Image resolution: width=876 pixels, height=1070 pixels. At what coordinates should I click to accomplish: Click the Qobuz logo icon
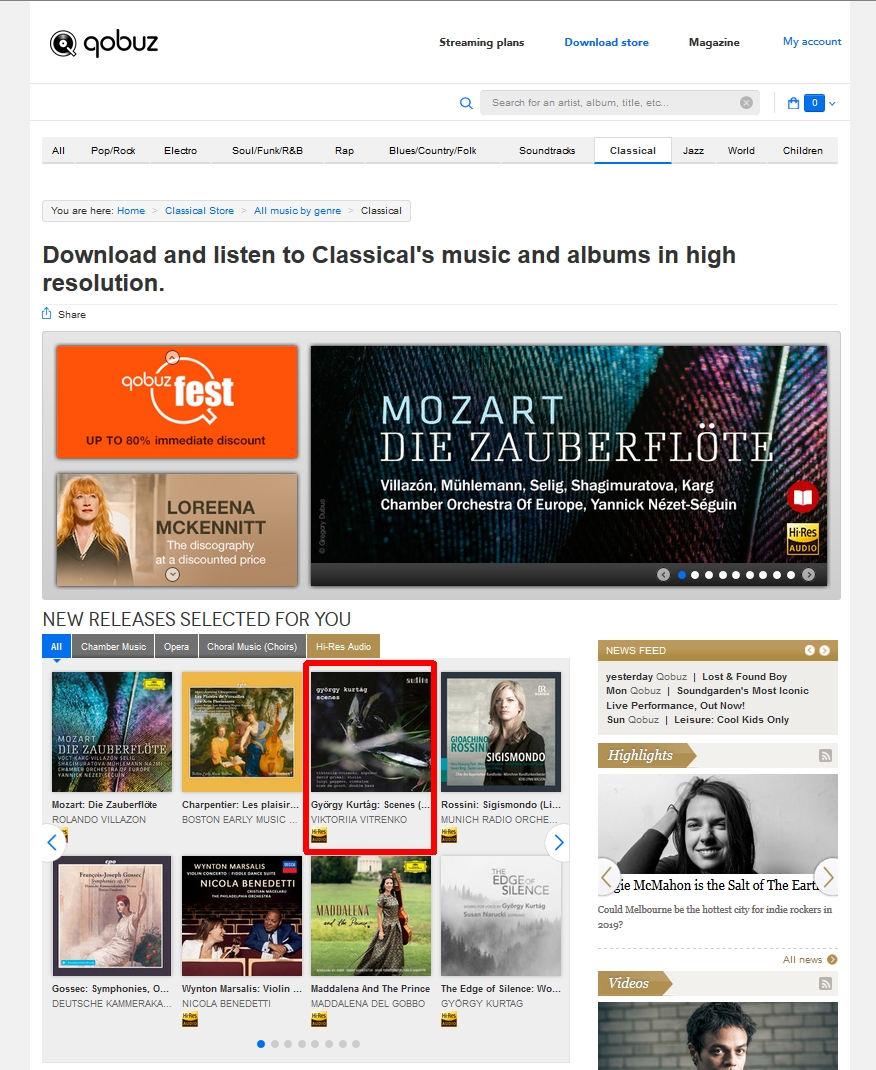63,44
